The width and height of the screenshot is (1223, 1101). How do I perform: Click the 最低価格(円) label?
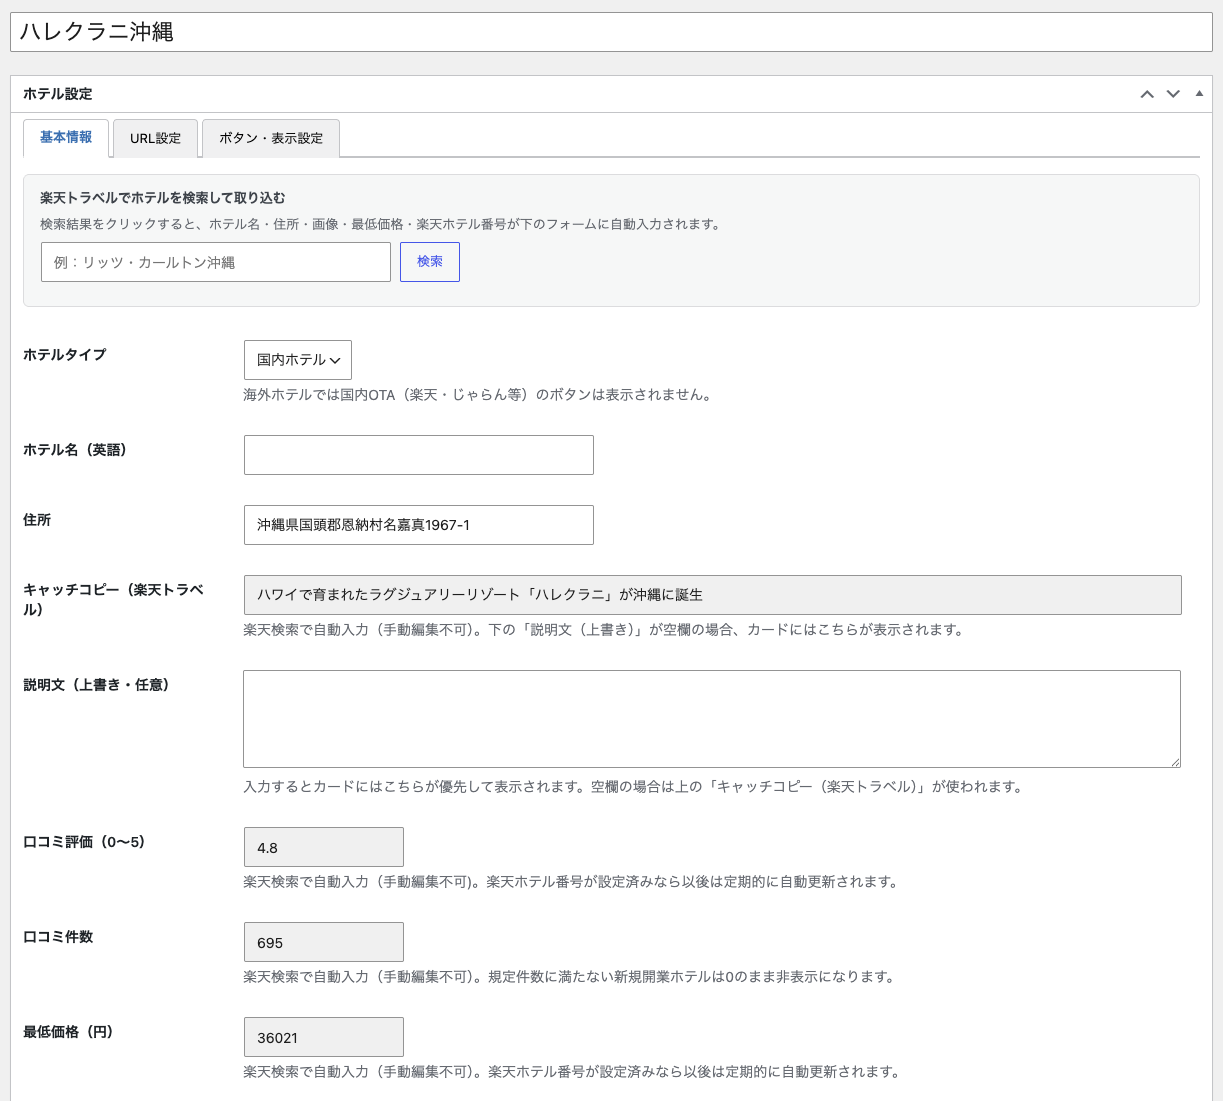click(x=68, y=1032)
